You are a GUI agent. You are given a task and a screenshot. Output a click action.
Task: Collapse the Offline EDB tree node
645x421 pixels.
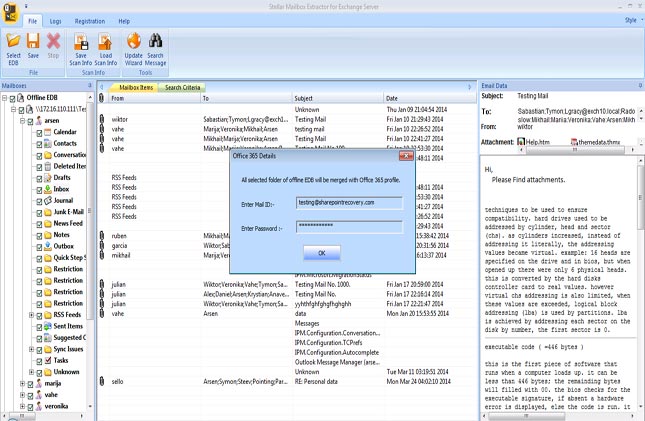(5, 98)
